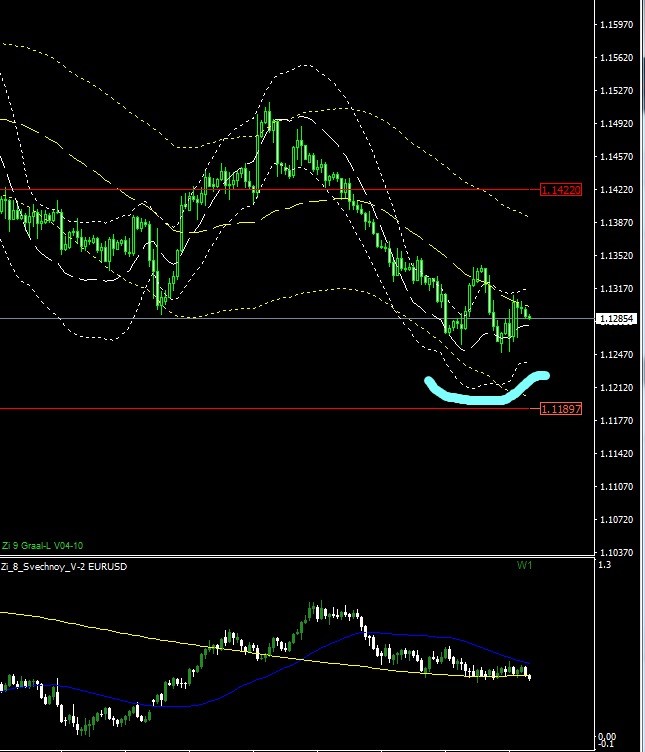Select the current price label 1.12854
The height and width of the screenshot is (752, 645).
coord(616,319)
